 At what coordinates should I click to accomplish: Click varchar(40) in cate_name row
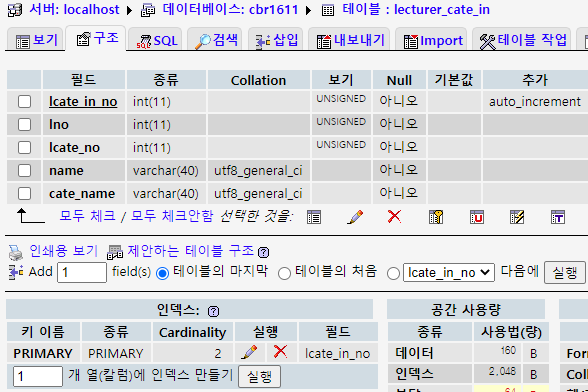click(166, 194)
